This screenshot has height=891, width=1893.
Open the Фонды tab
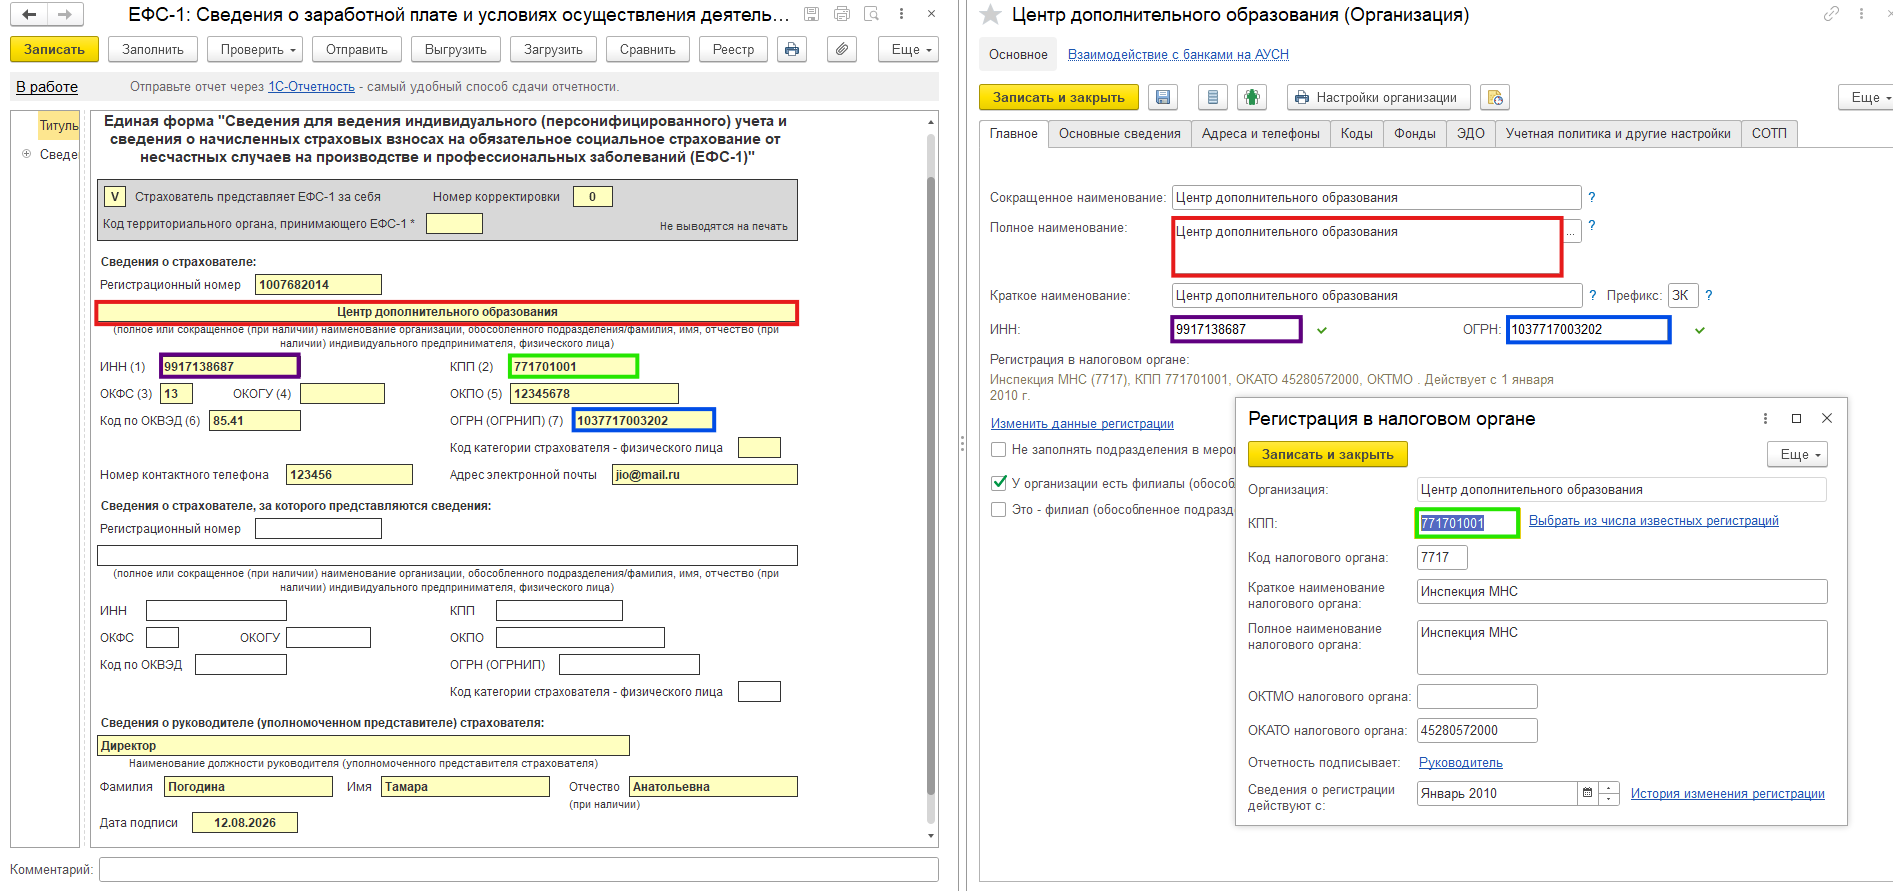click(x=1415, y=133)
